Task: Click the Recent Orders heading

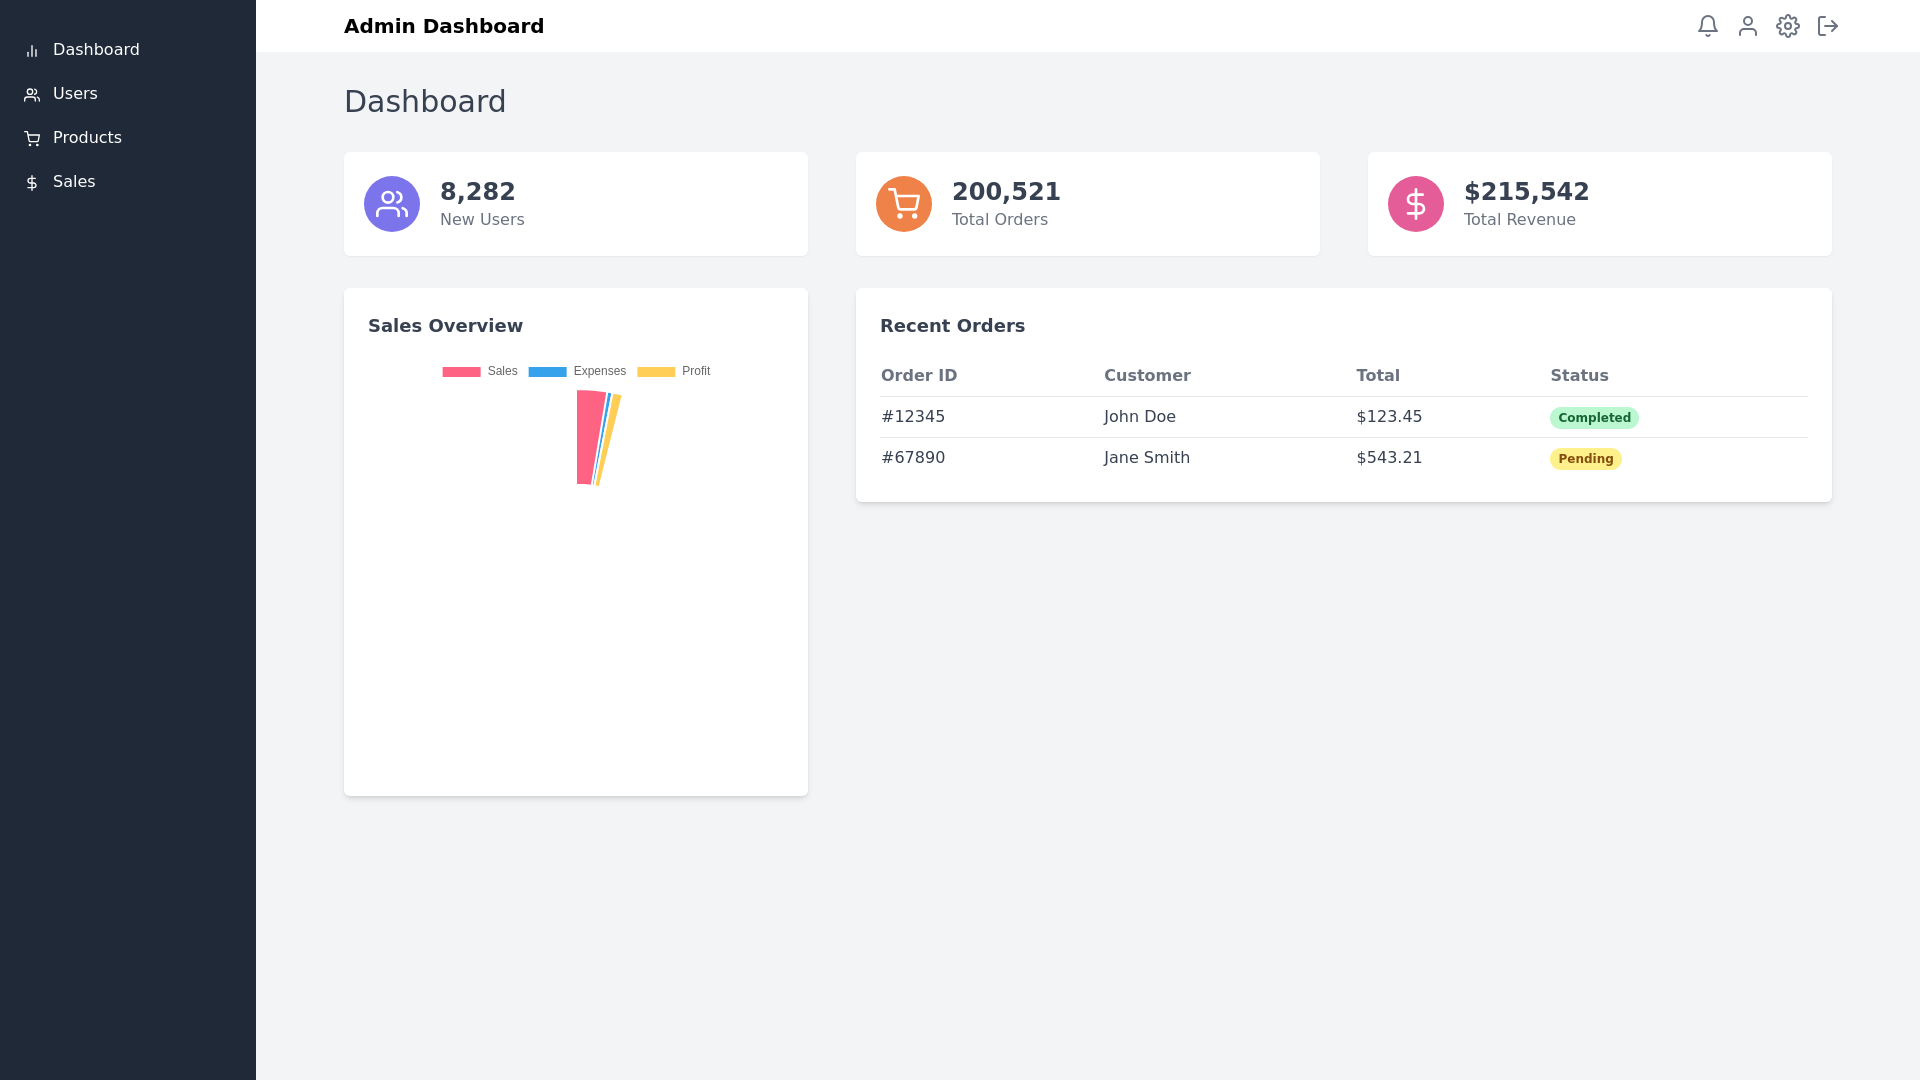Action: [952, 326]
